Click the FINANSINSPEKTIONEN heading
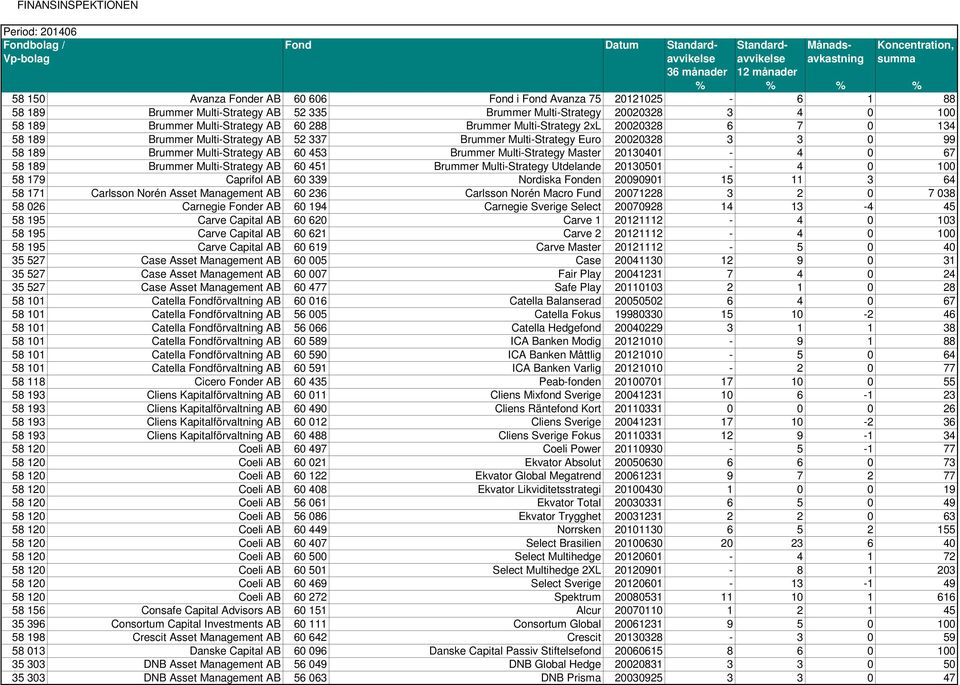960x685 pixels. tap(78, 6)
